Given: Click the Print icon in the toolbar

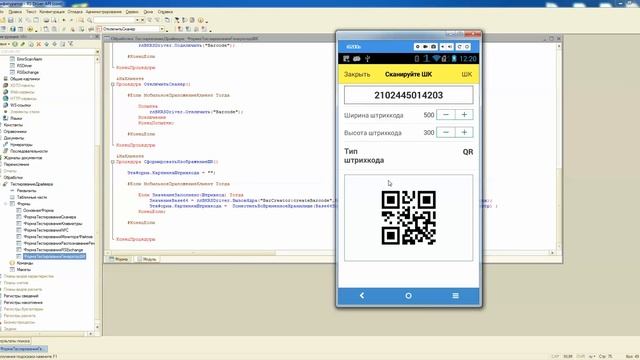Looking at the screenshot, I should 46,20.
